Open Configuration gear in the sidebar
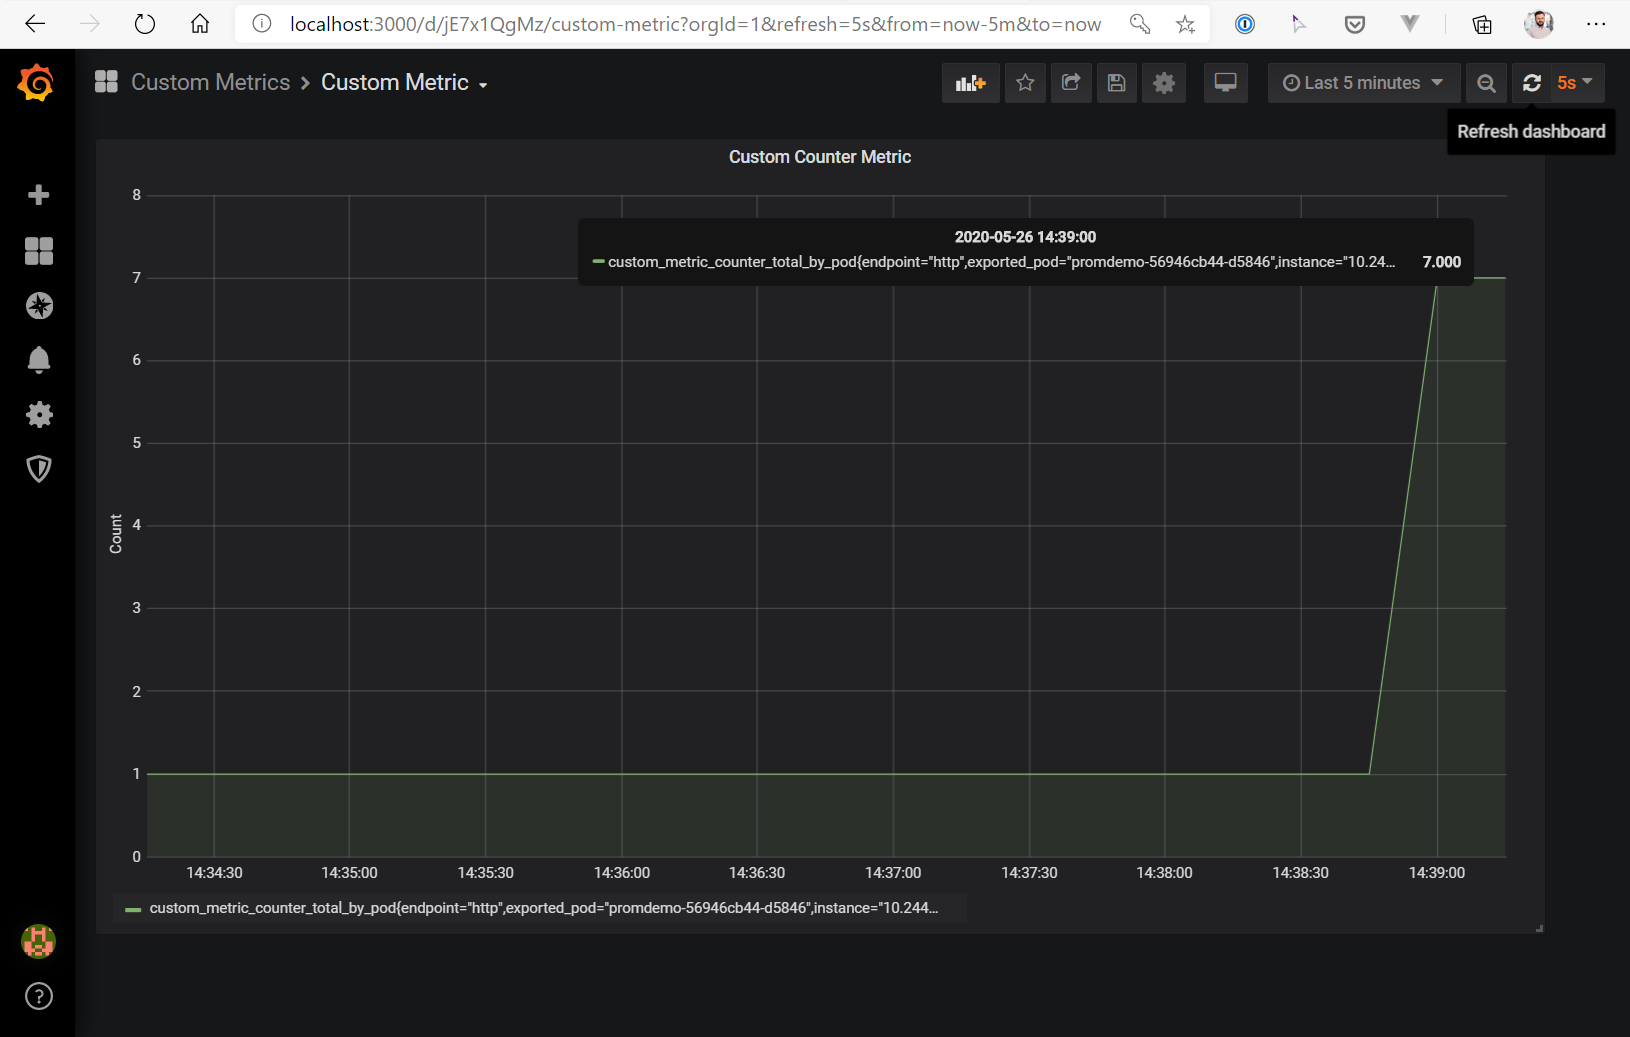Viewport: 1630px width, 1037px height. coord(39,414)
